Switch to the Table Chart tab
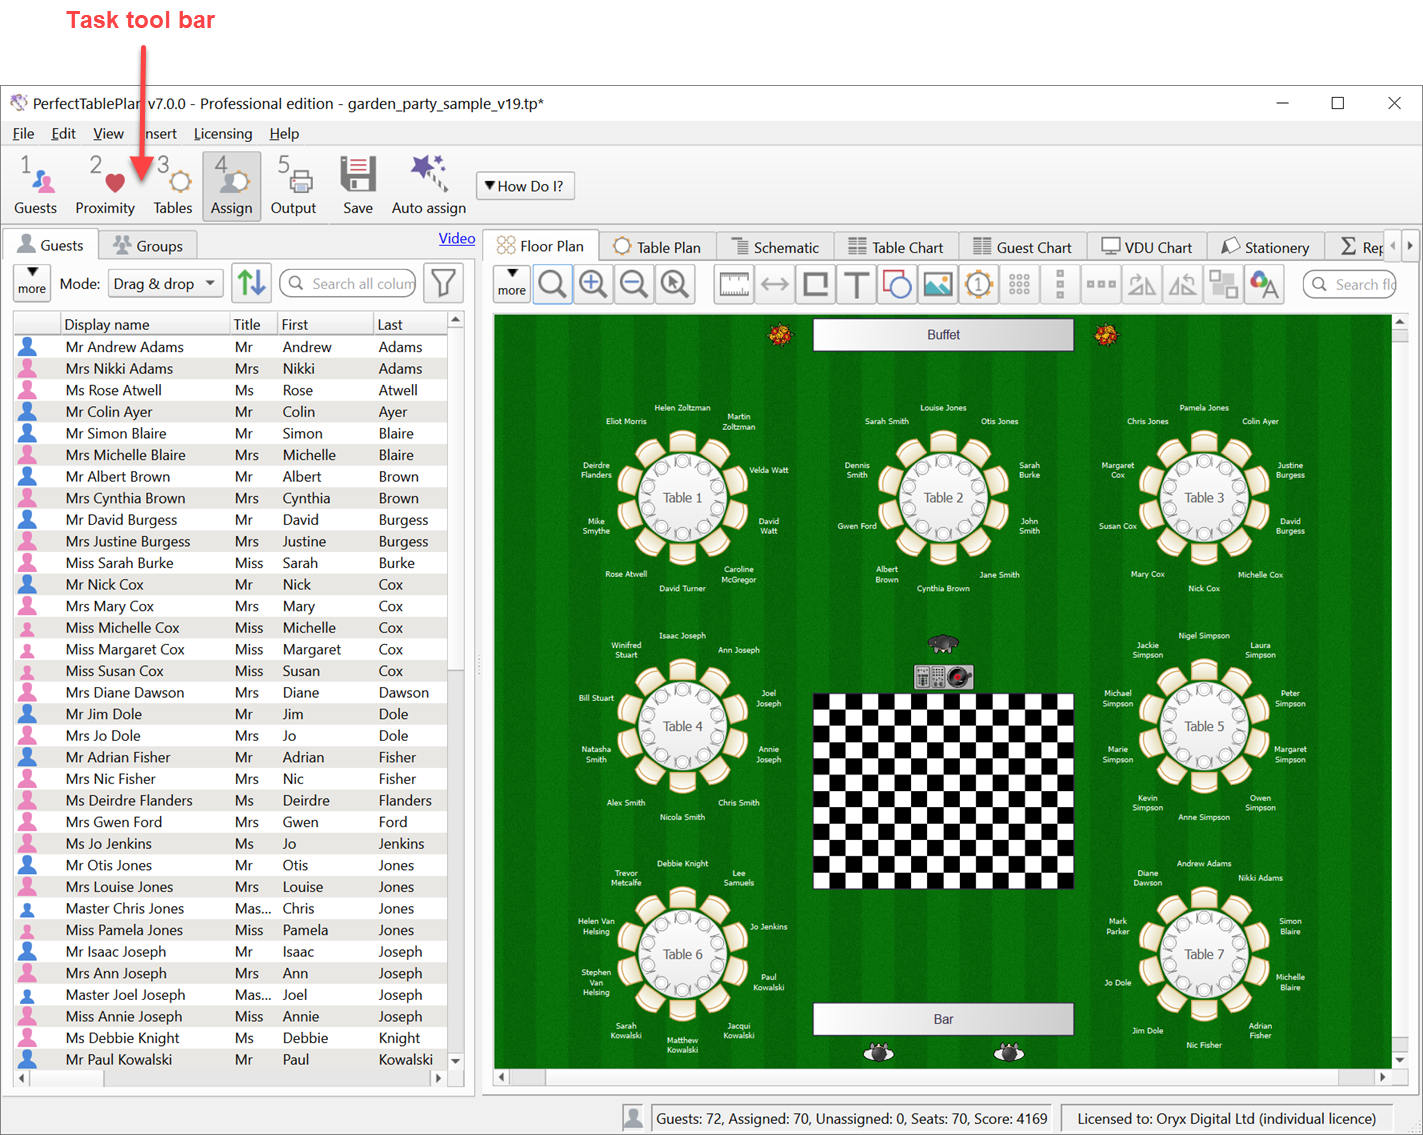1423x1135 pixels. 897,246
